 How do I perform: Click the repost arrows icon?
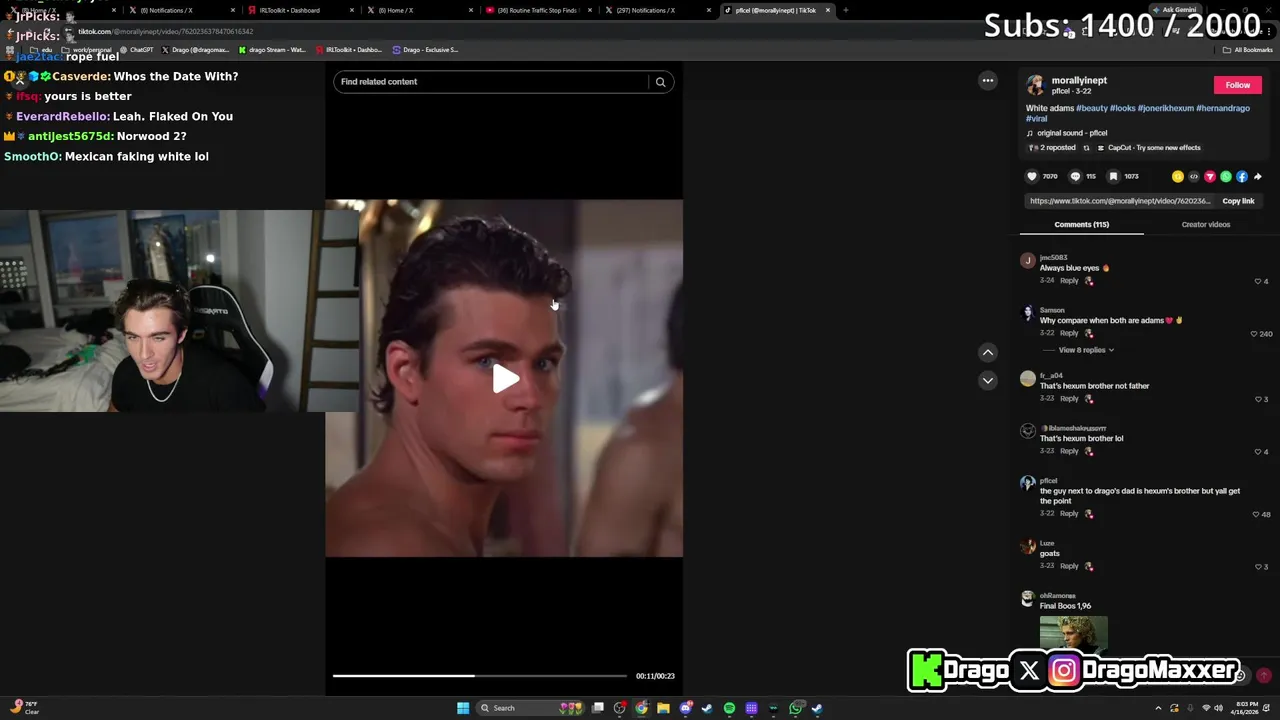pyautogui.click(x=1086, y=148)
